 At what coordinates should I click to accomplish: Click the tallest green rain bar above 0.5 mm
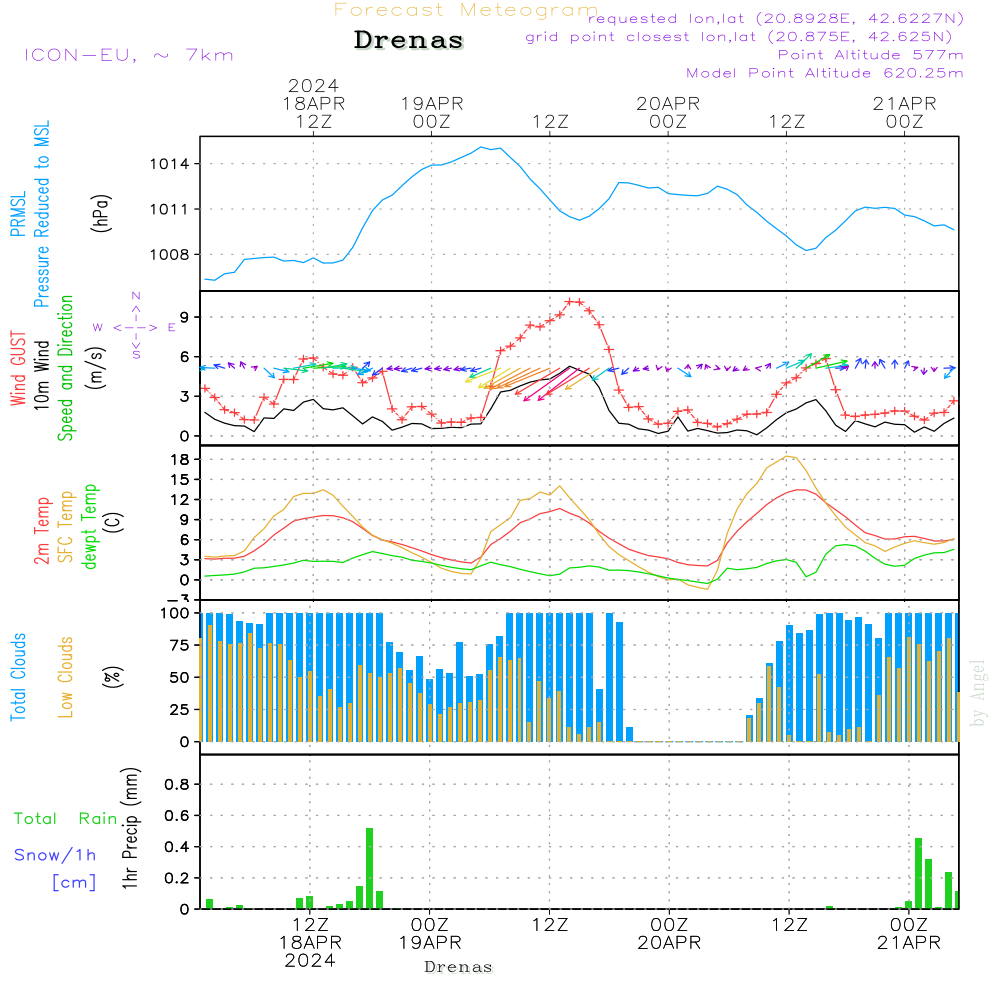(x=369, y=869)
